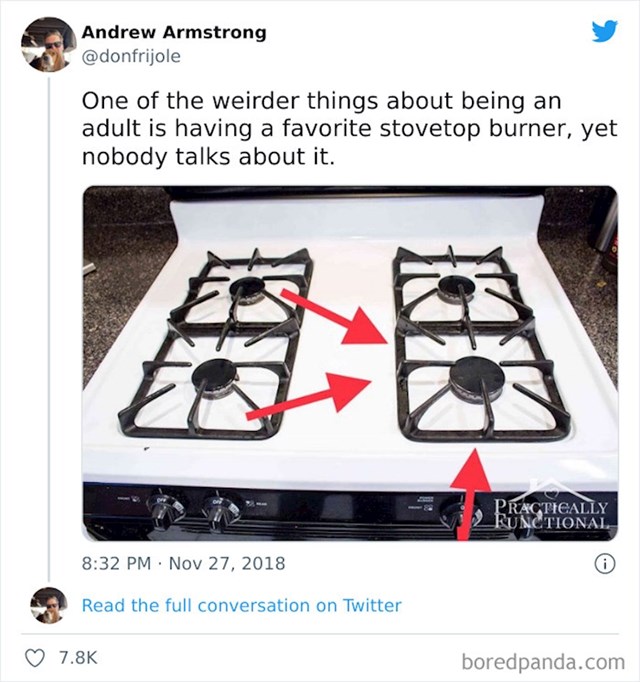The width and height of the screenshot is (640, 682).
Task: Open the @donfrijole handle
Action: [131, 57]
